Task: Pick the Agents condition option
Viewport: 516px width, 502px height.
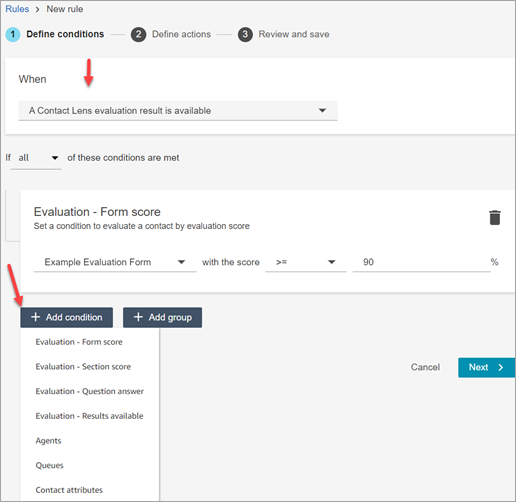Action: point(48,441)
